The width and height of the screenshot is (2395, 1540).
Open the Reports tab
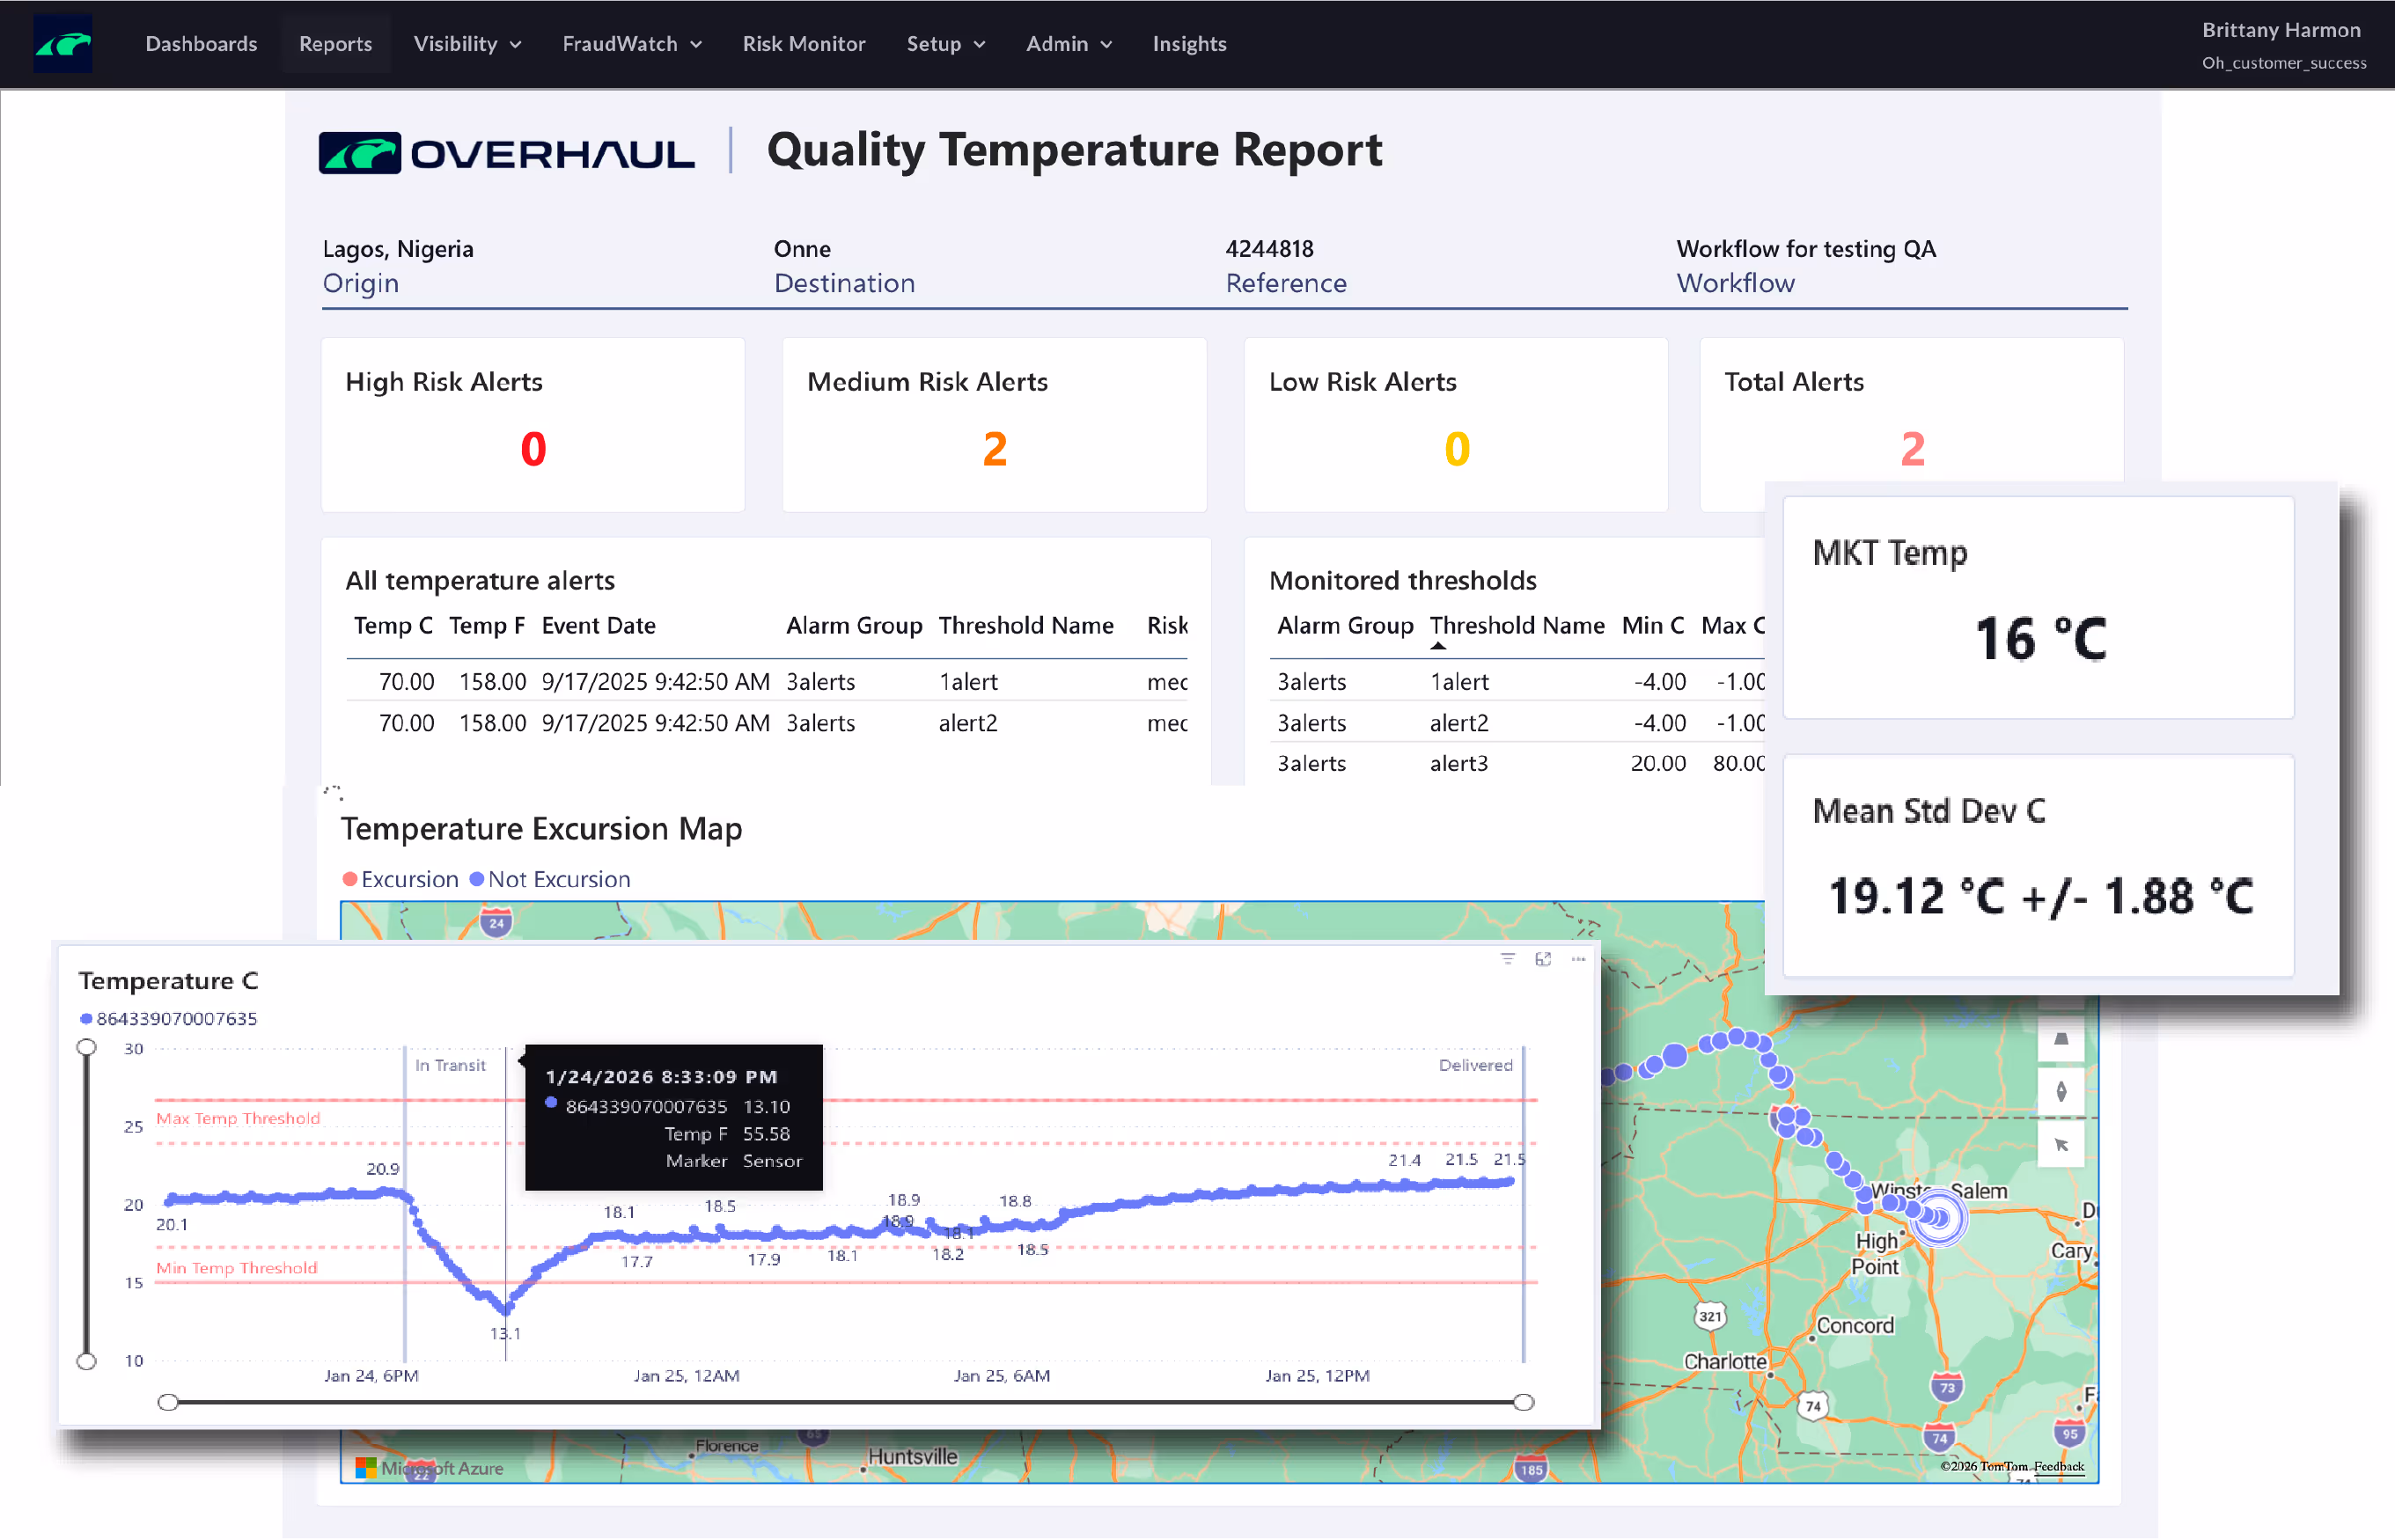[335, 44]
